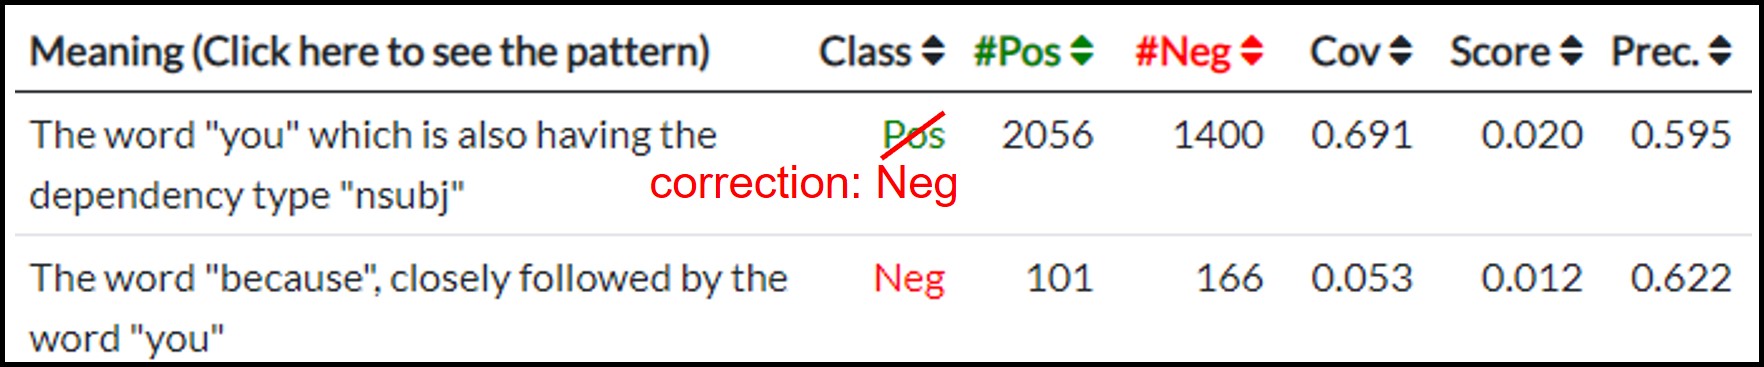Sort by red #Neg arrows

[x=1251, y=51]
